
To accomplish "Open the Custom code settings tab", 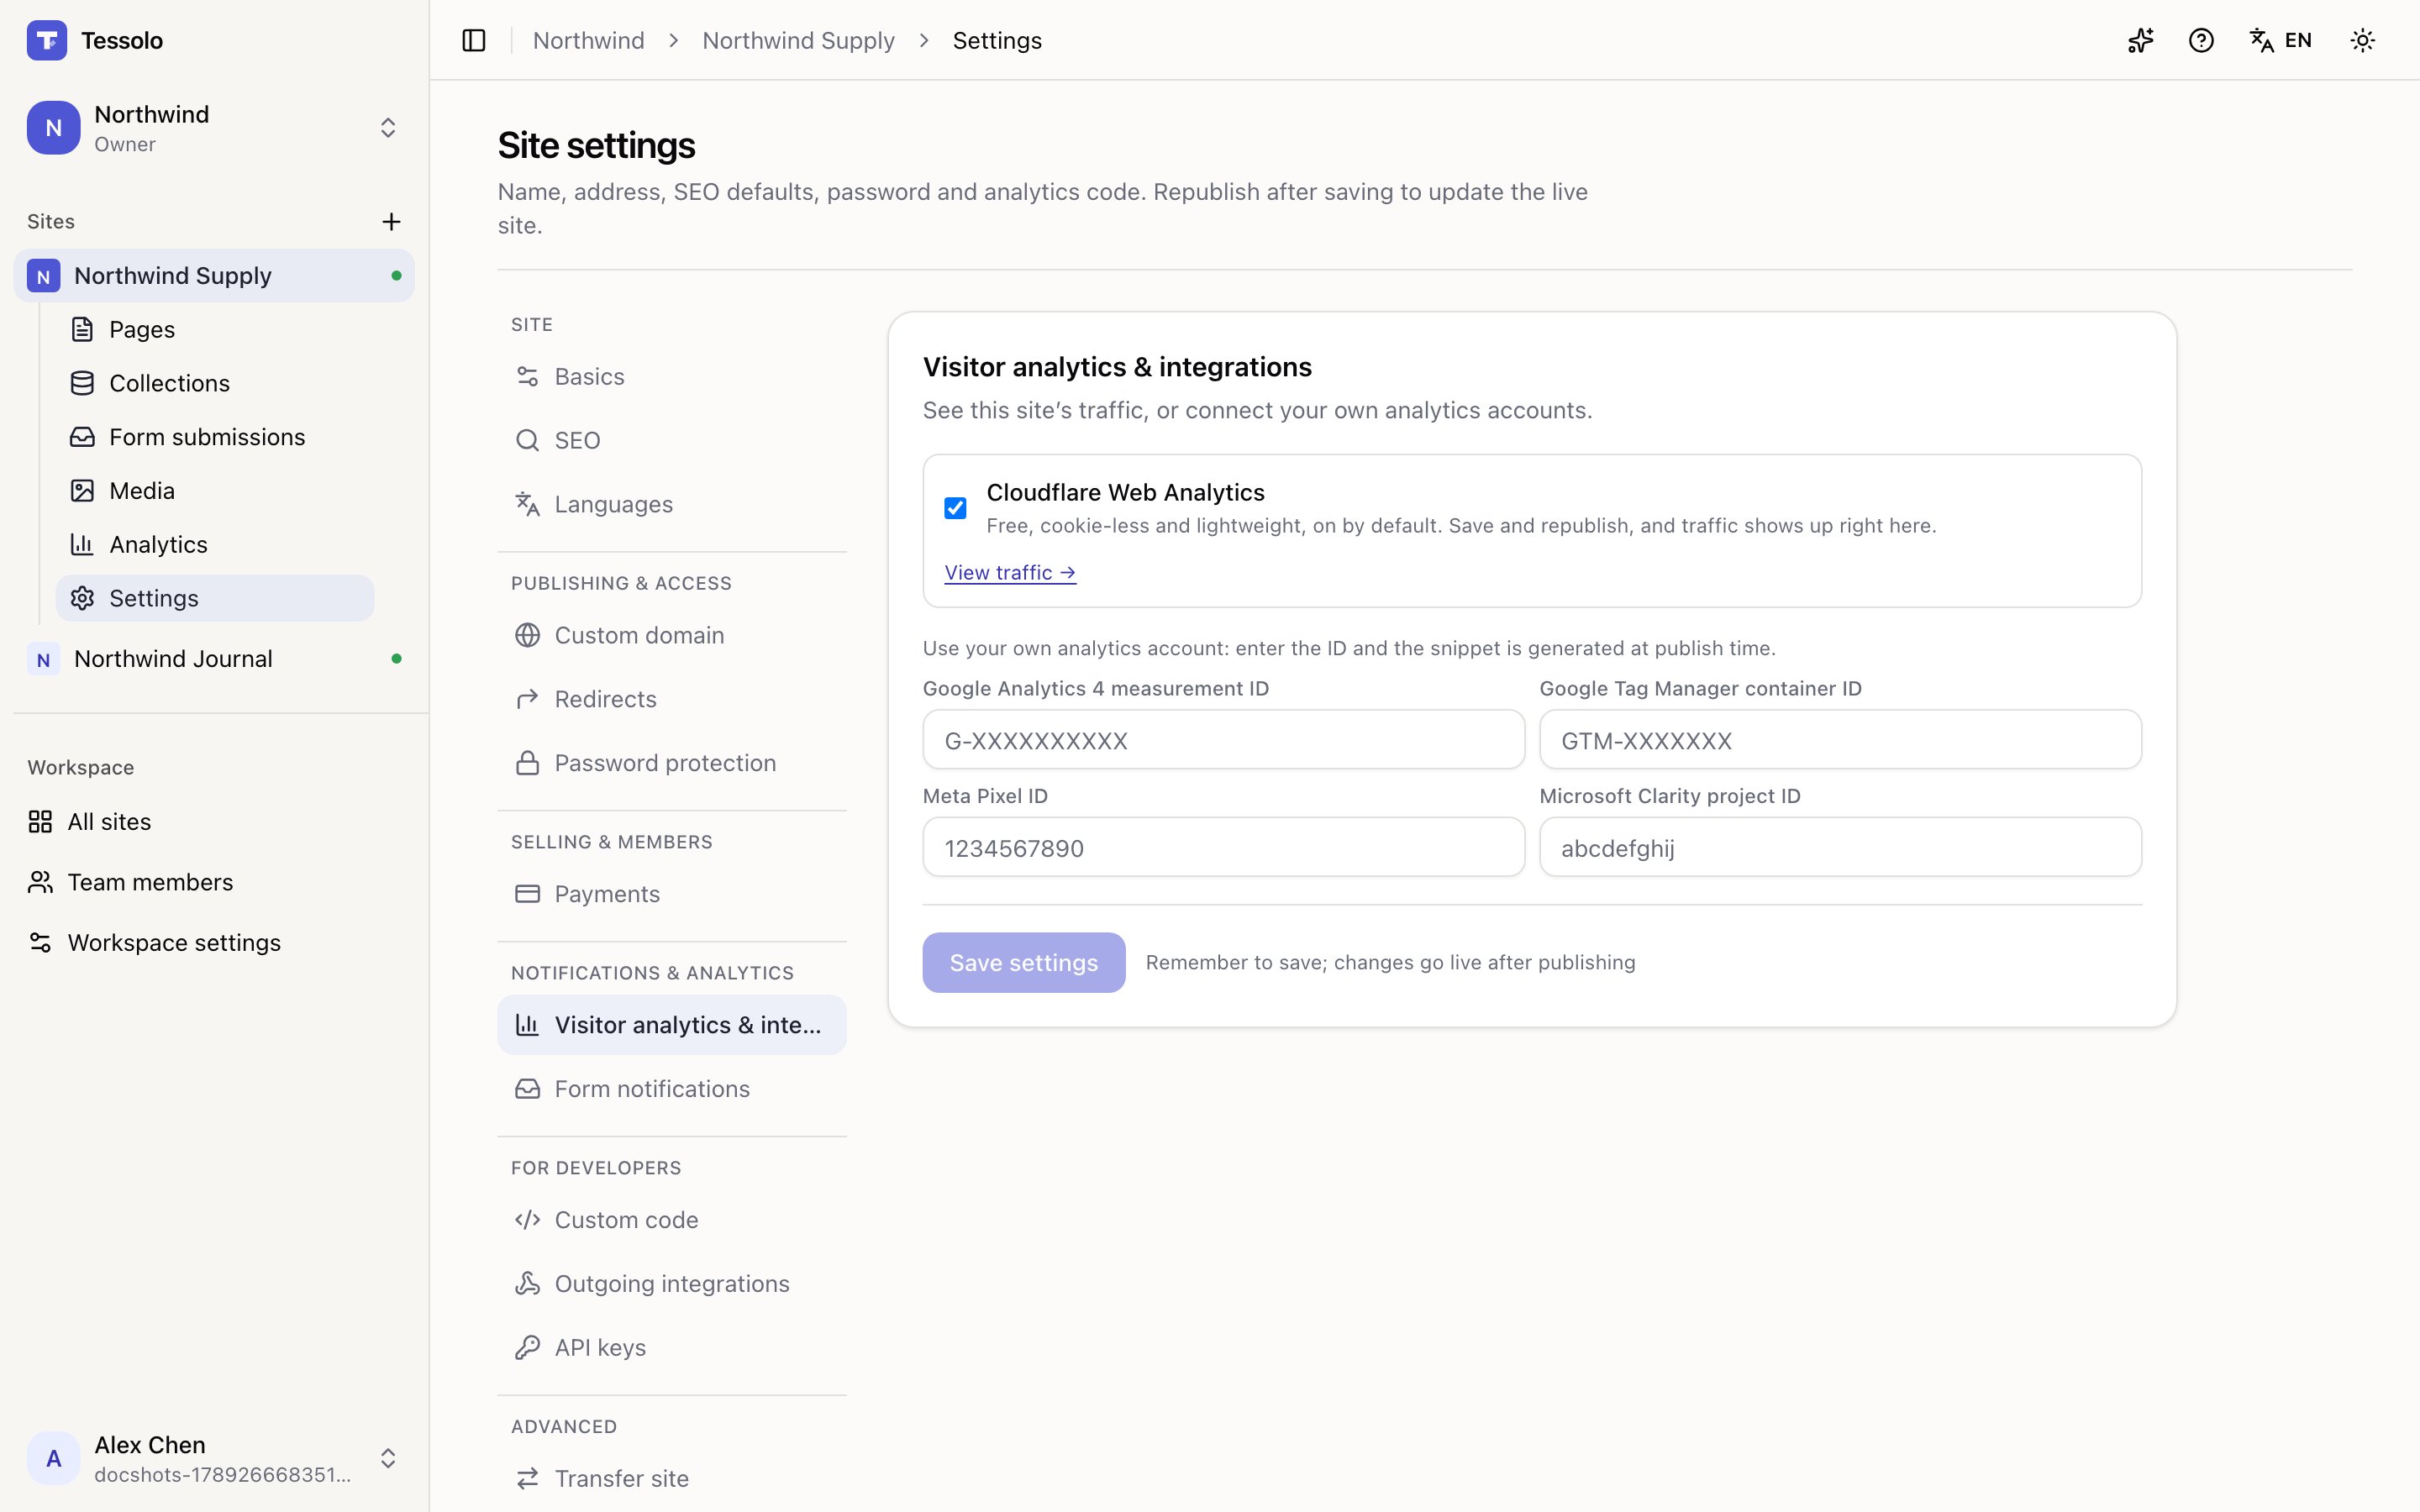I will coord(672,1221).
